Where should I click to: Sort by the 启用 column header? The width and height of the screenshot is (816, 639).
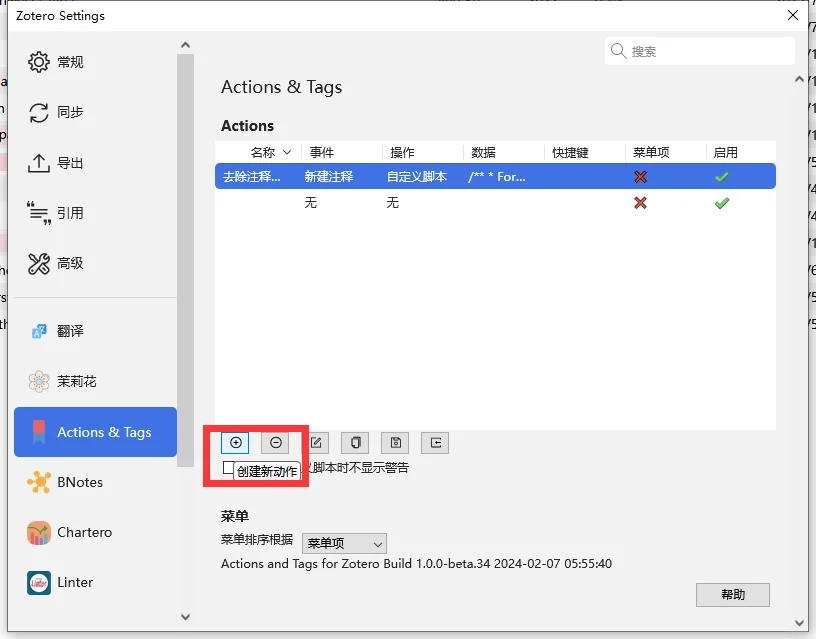point(740,152)
